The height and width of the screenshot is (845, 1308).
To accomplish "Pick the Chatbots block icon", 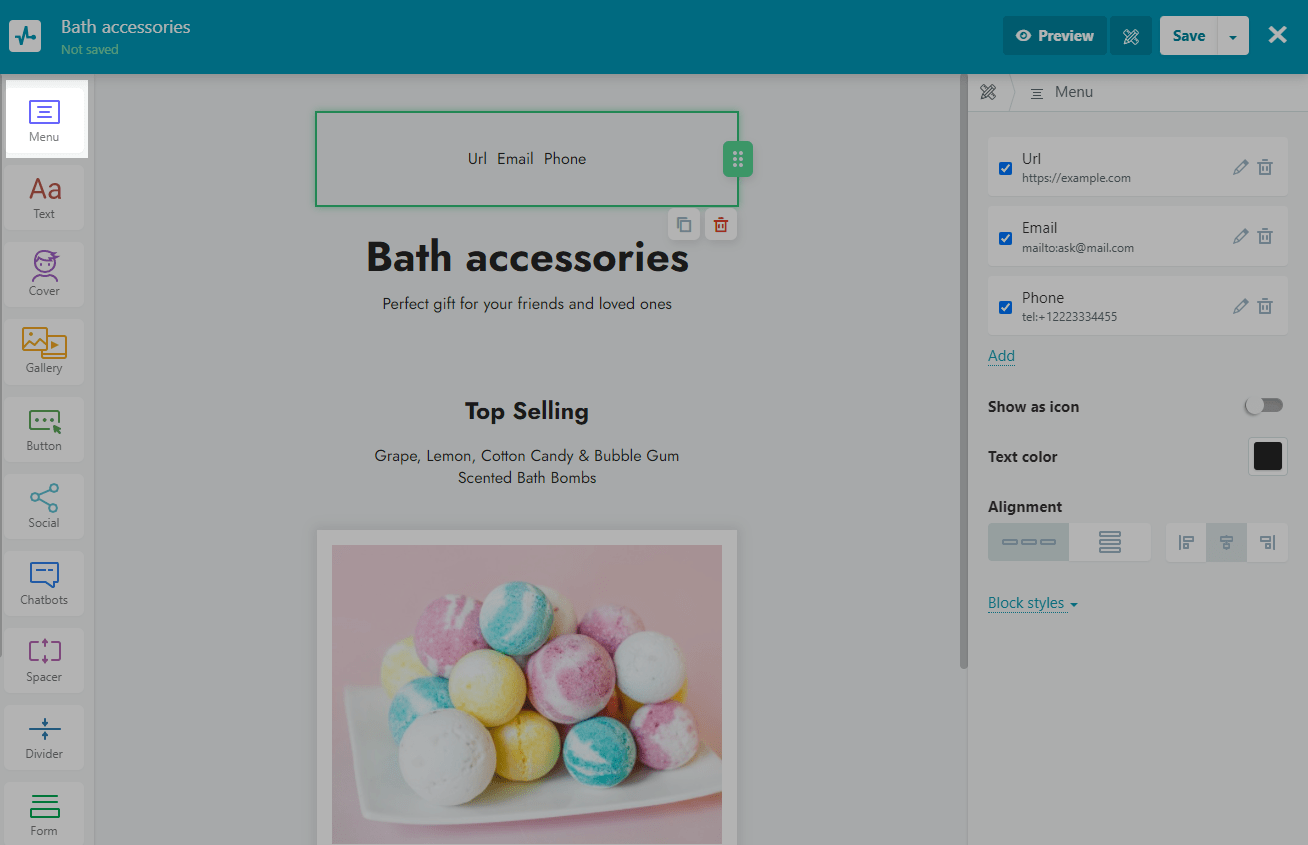I will coord(44,583).
